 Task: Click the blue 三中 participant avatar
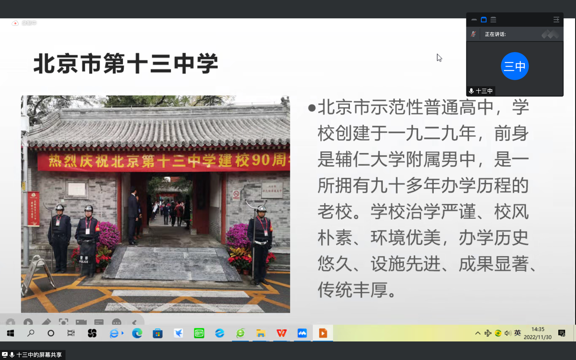pyautogui.click(x=515, y=66)
